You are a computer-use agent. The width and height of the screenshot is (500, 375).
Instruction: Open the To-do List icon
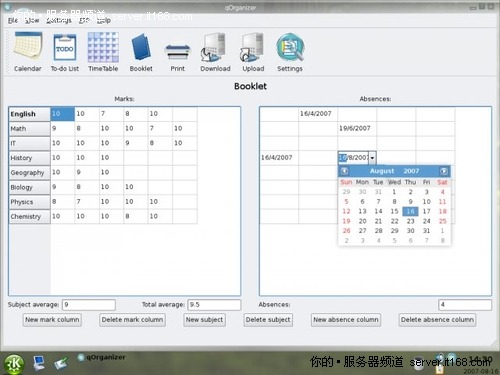click(x=65, y=47)
